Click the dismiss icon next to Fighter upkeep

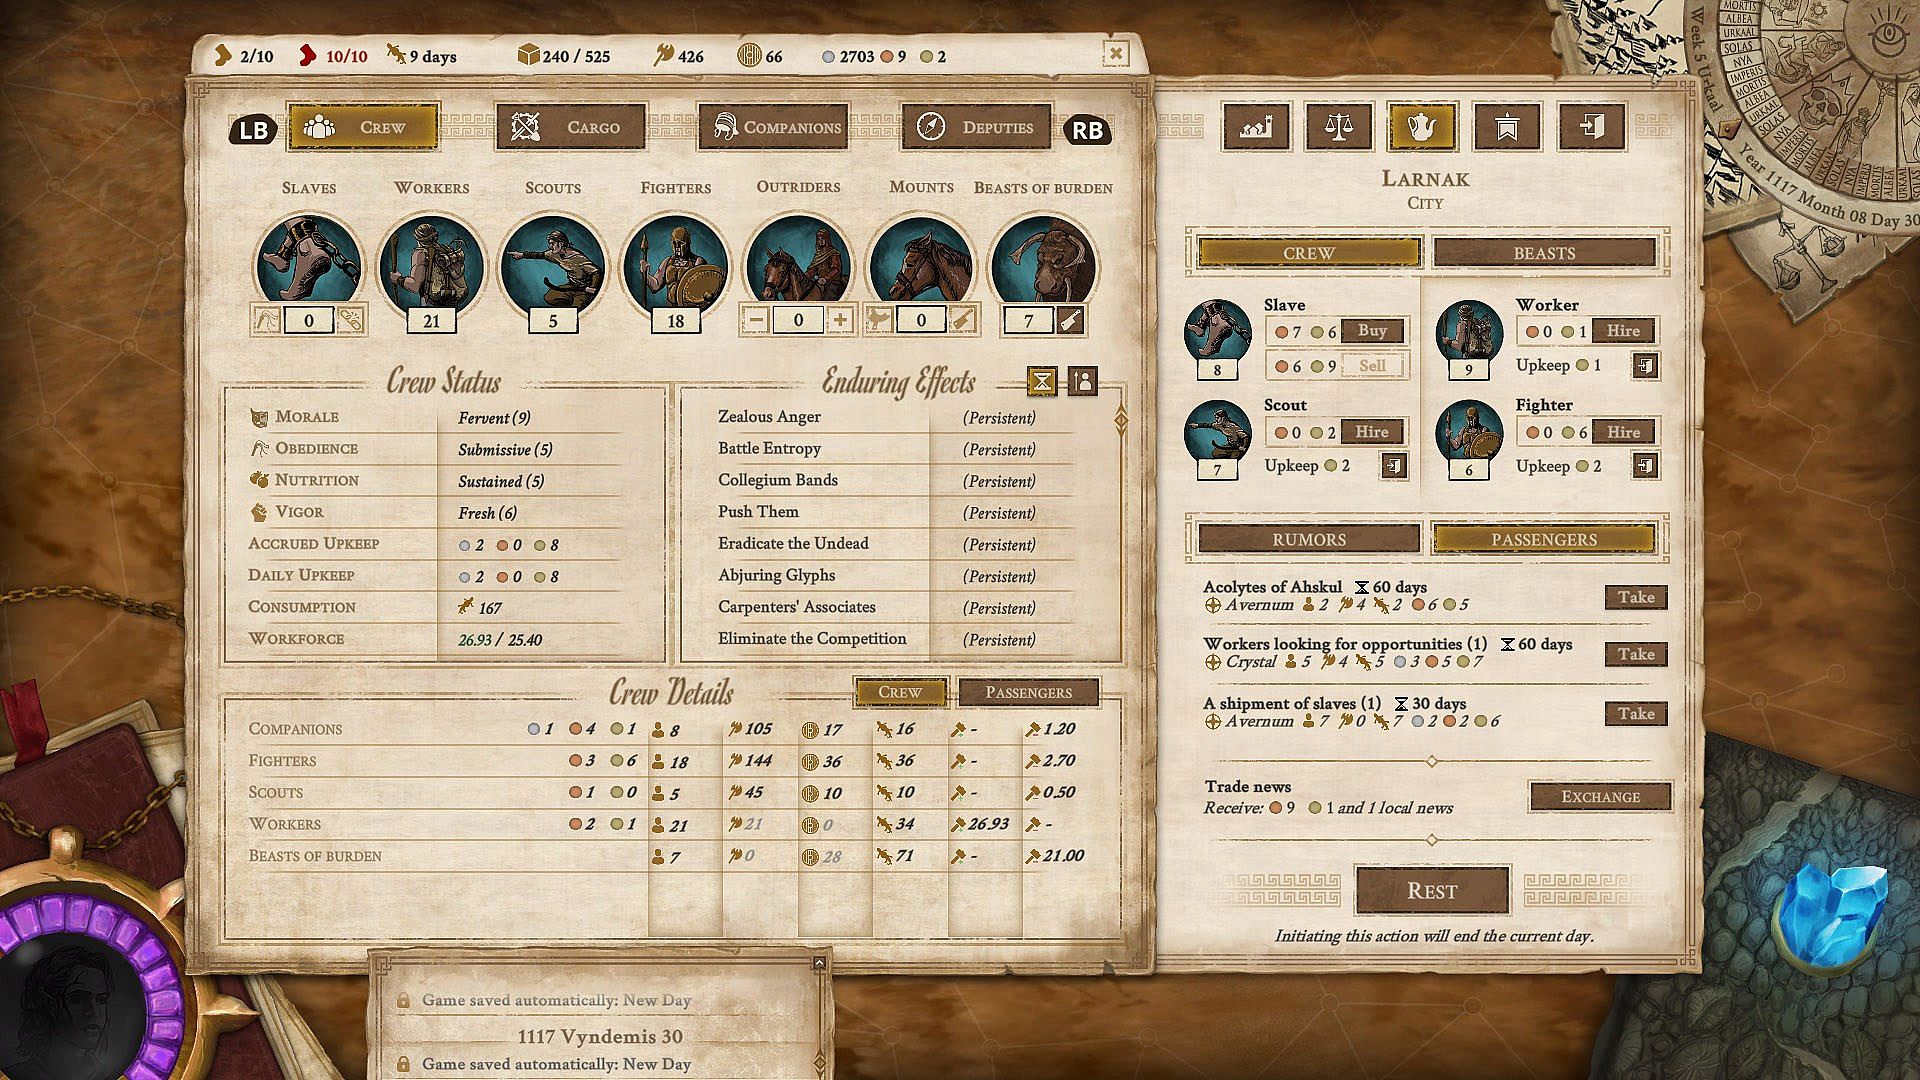point(1645,466)
